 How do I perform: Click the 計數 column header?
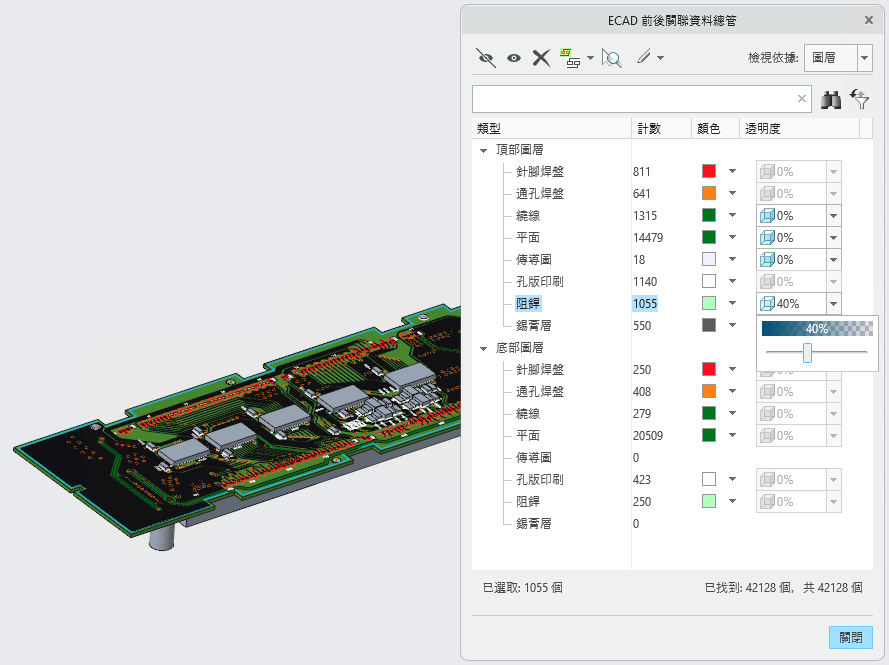point(662,129)
